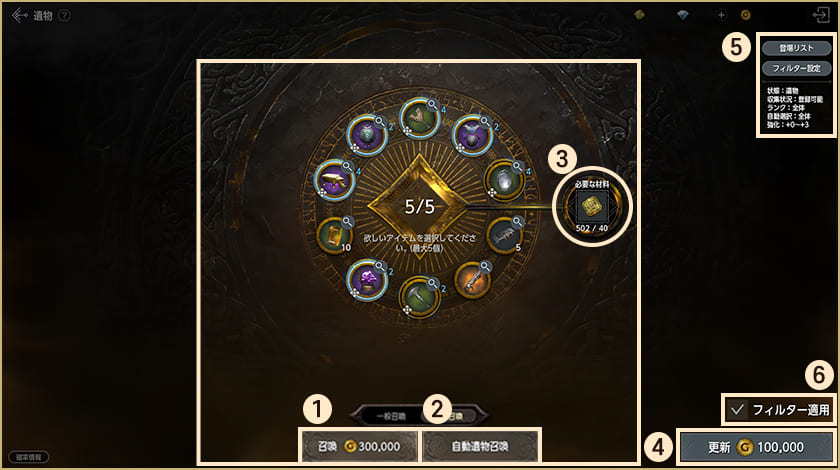View the 確率情報 probability info
Viewport: 840px width, 470px height.
point(28,457)
